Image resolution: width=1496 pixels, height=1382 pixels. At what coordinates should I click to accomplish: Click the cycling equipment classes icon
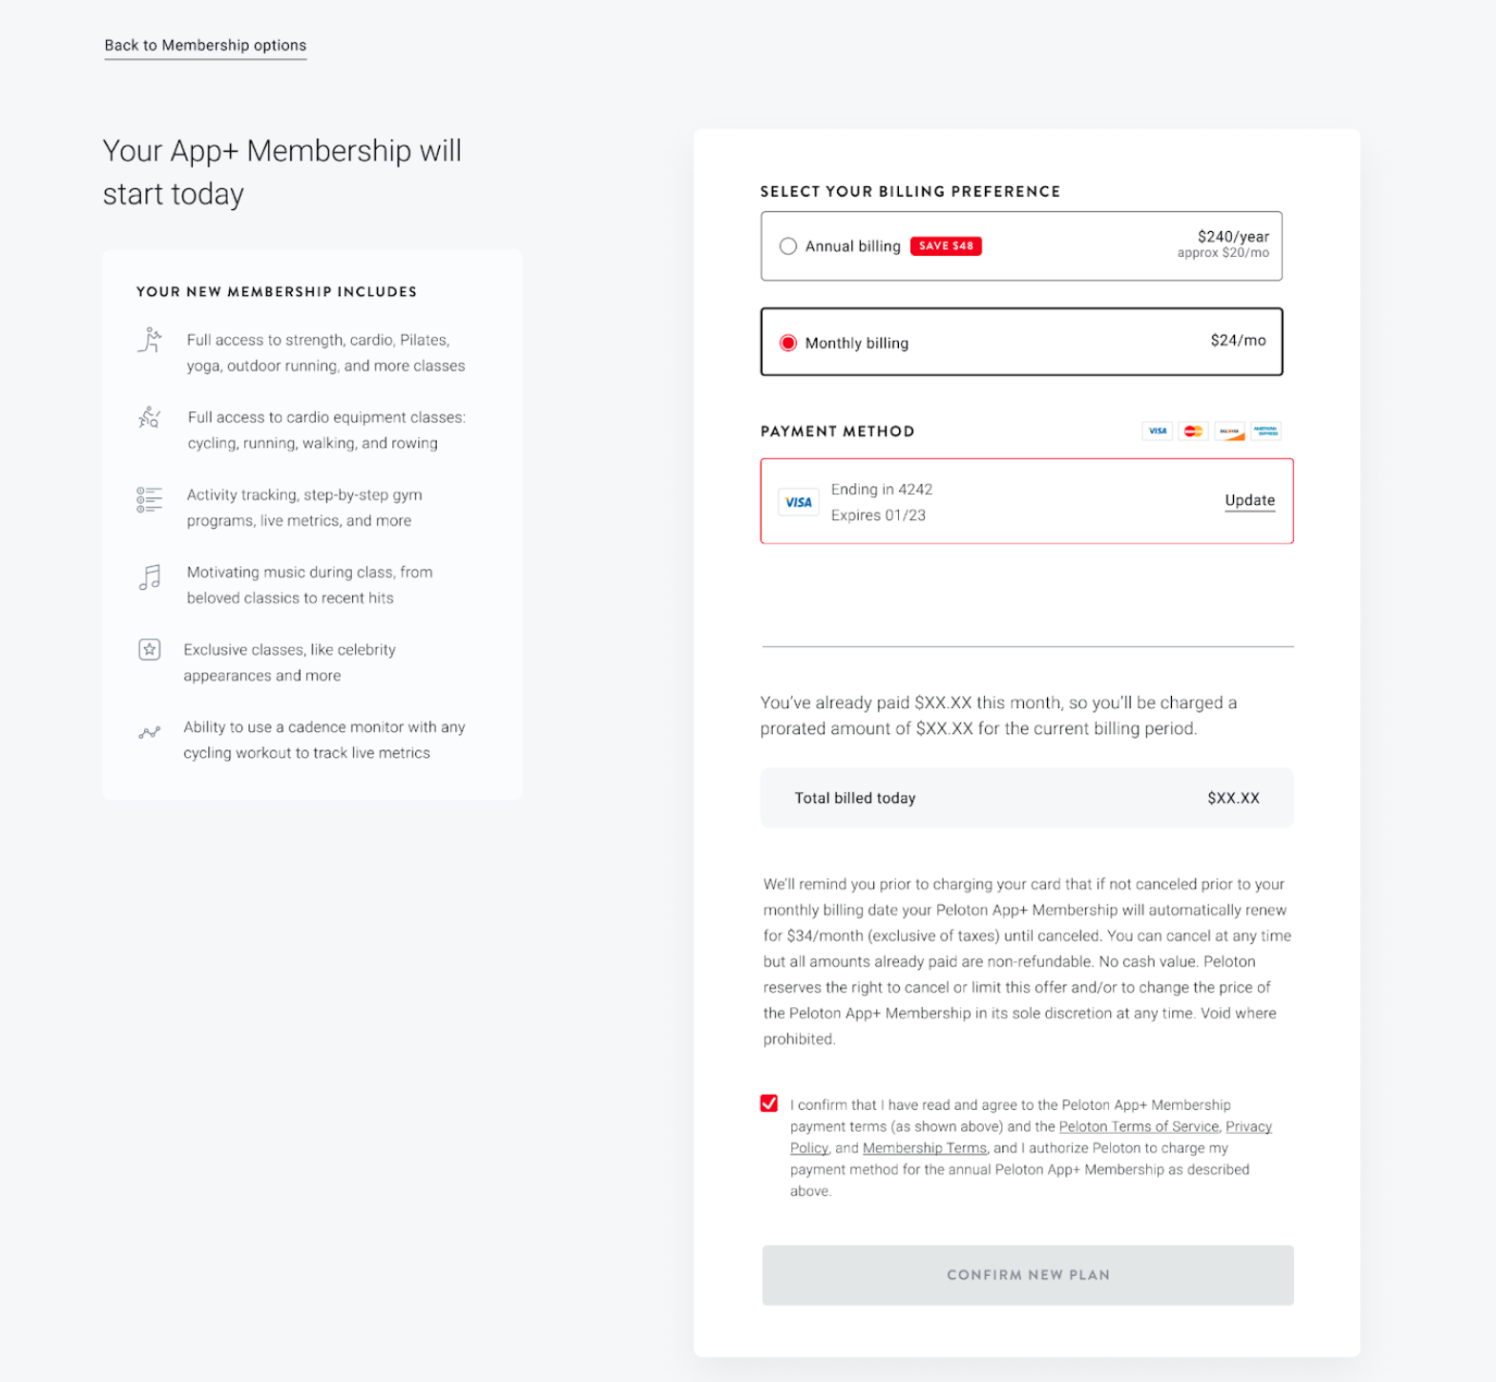click(x=150, y=417)
